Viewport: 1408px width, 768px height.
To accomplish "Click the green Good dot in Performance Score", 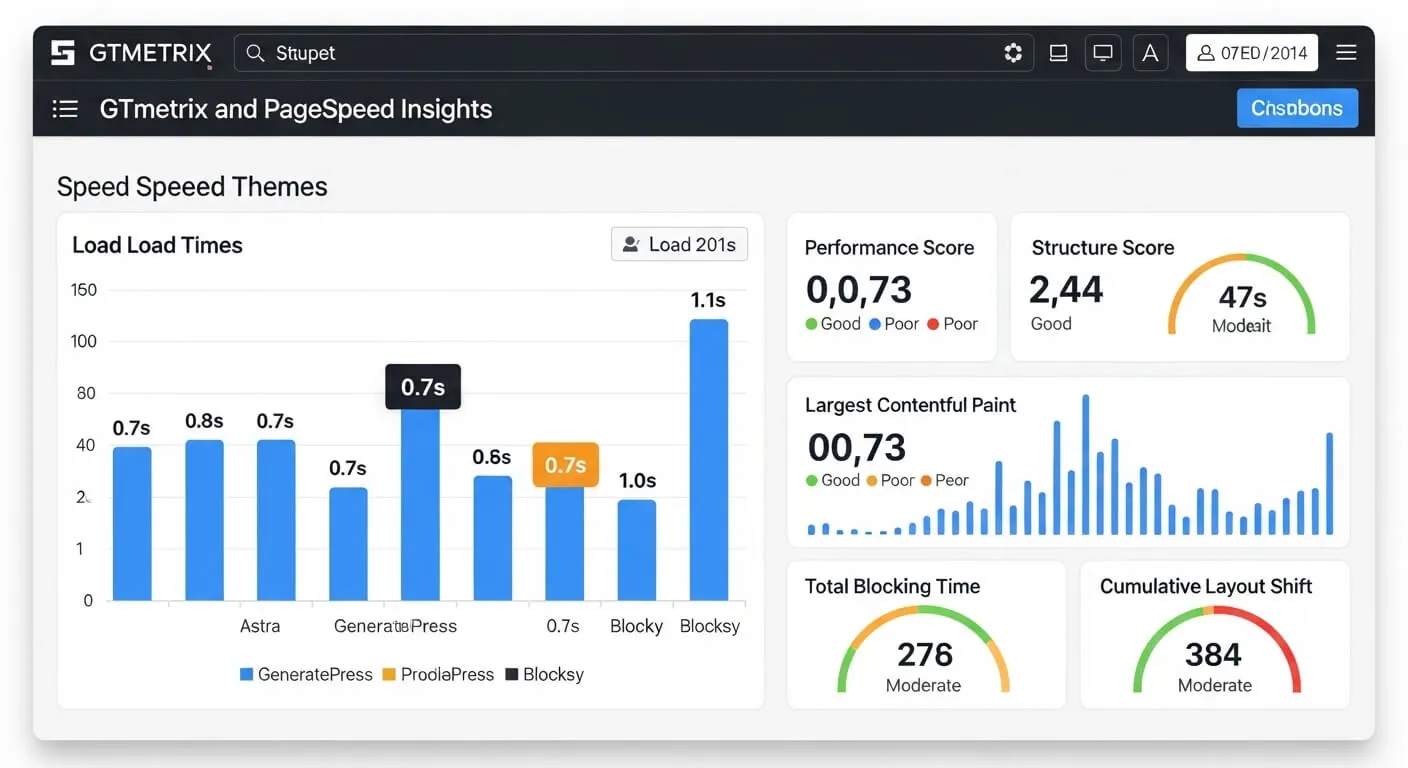I will (811, 324).
